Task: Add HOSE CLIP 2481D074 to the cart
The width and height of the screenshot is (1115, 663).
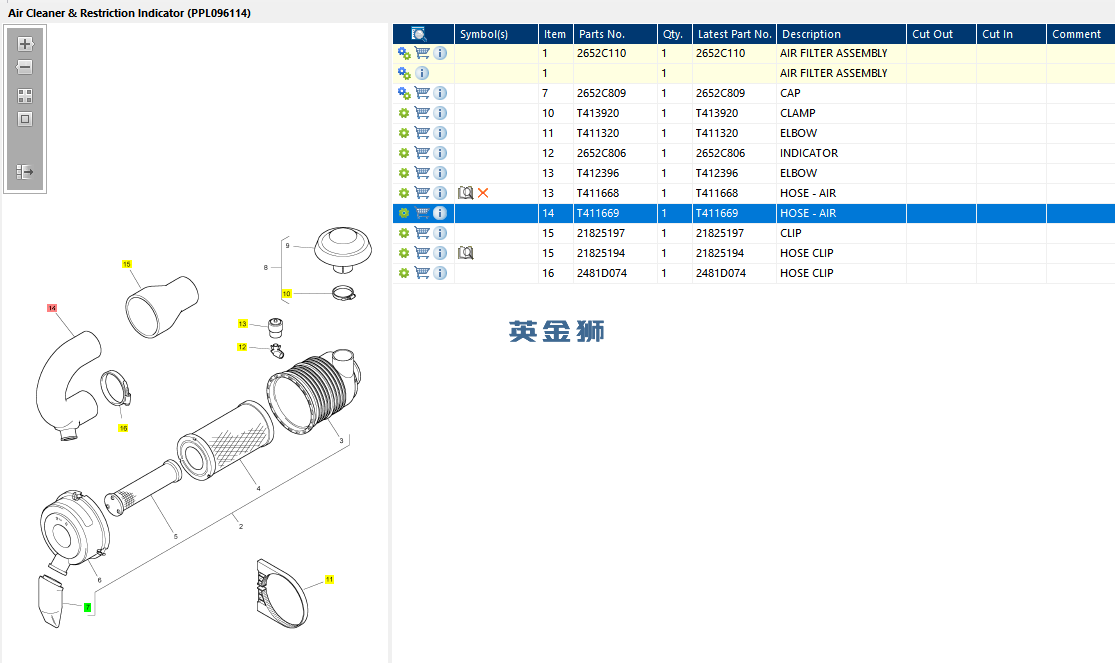Action: coord(422,272)
